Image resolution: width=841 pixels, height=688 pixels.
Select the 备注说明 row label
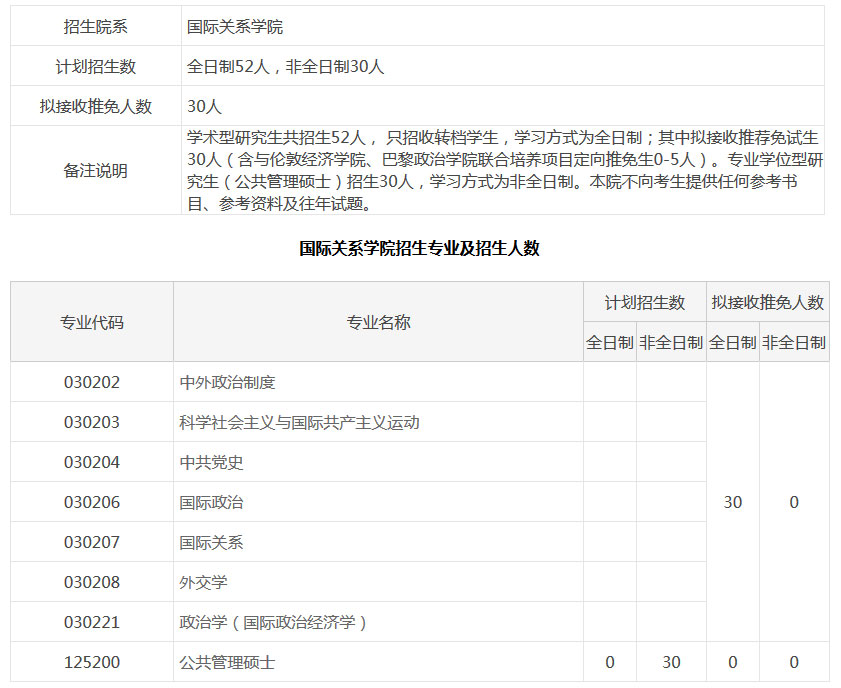[96, 170]
